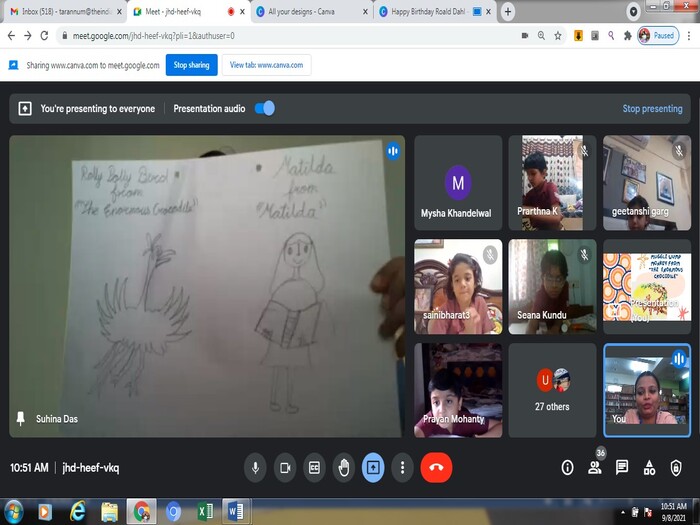The width and height of the screenshot is (700, 525).
Task: Bookmark this page with star icon
Action: coord(558,36)
